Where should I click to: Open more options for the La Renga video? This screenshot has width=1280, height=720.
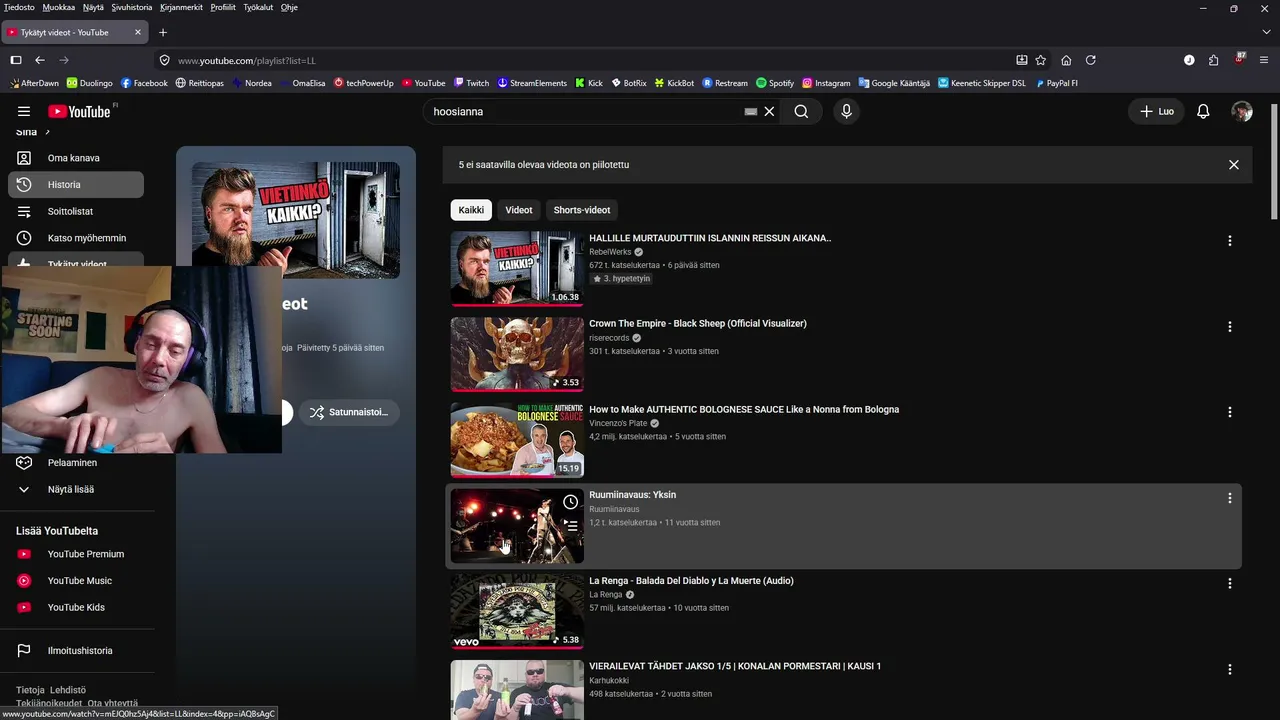point(1229,584)
